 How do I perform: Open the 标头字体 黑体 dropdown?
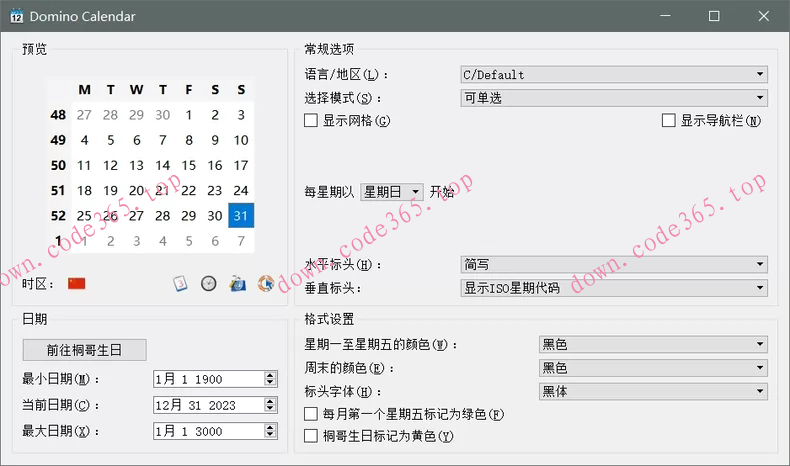[x=653, y=391]
